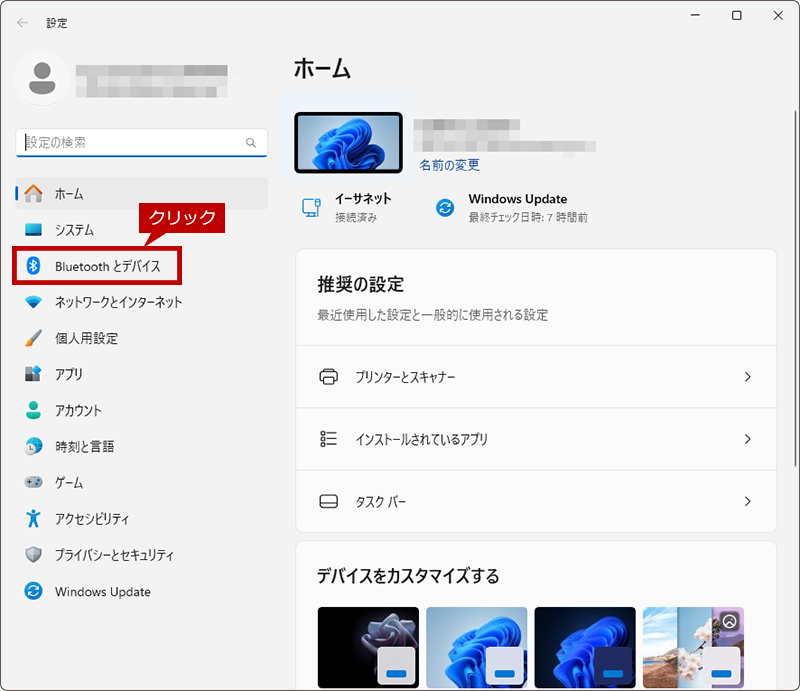The height and width of the screenshot is (691, 800).
Task: Click the Bluetooth icon in the sidebar
Action: tap(33, 266)
